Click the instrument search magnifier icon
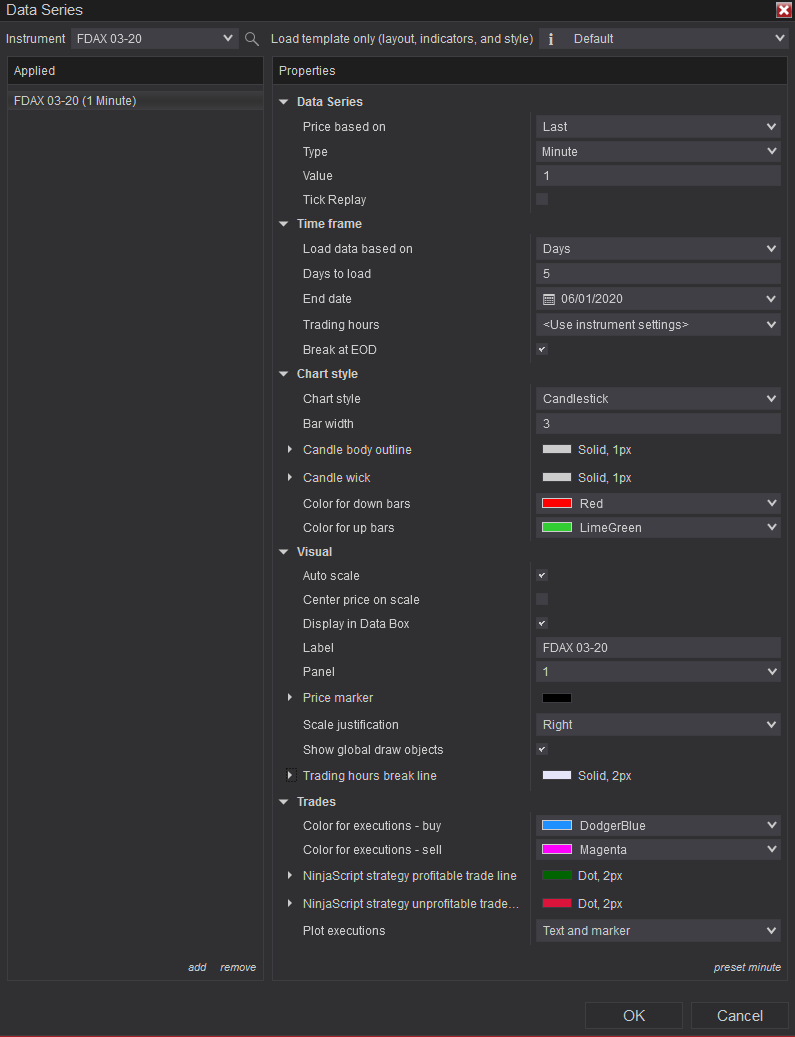Viewport: 795px width, 1037px height. pos(252,39)
